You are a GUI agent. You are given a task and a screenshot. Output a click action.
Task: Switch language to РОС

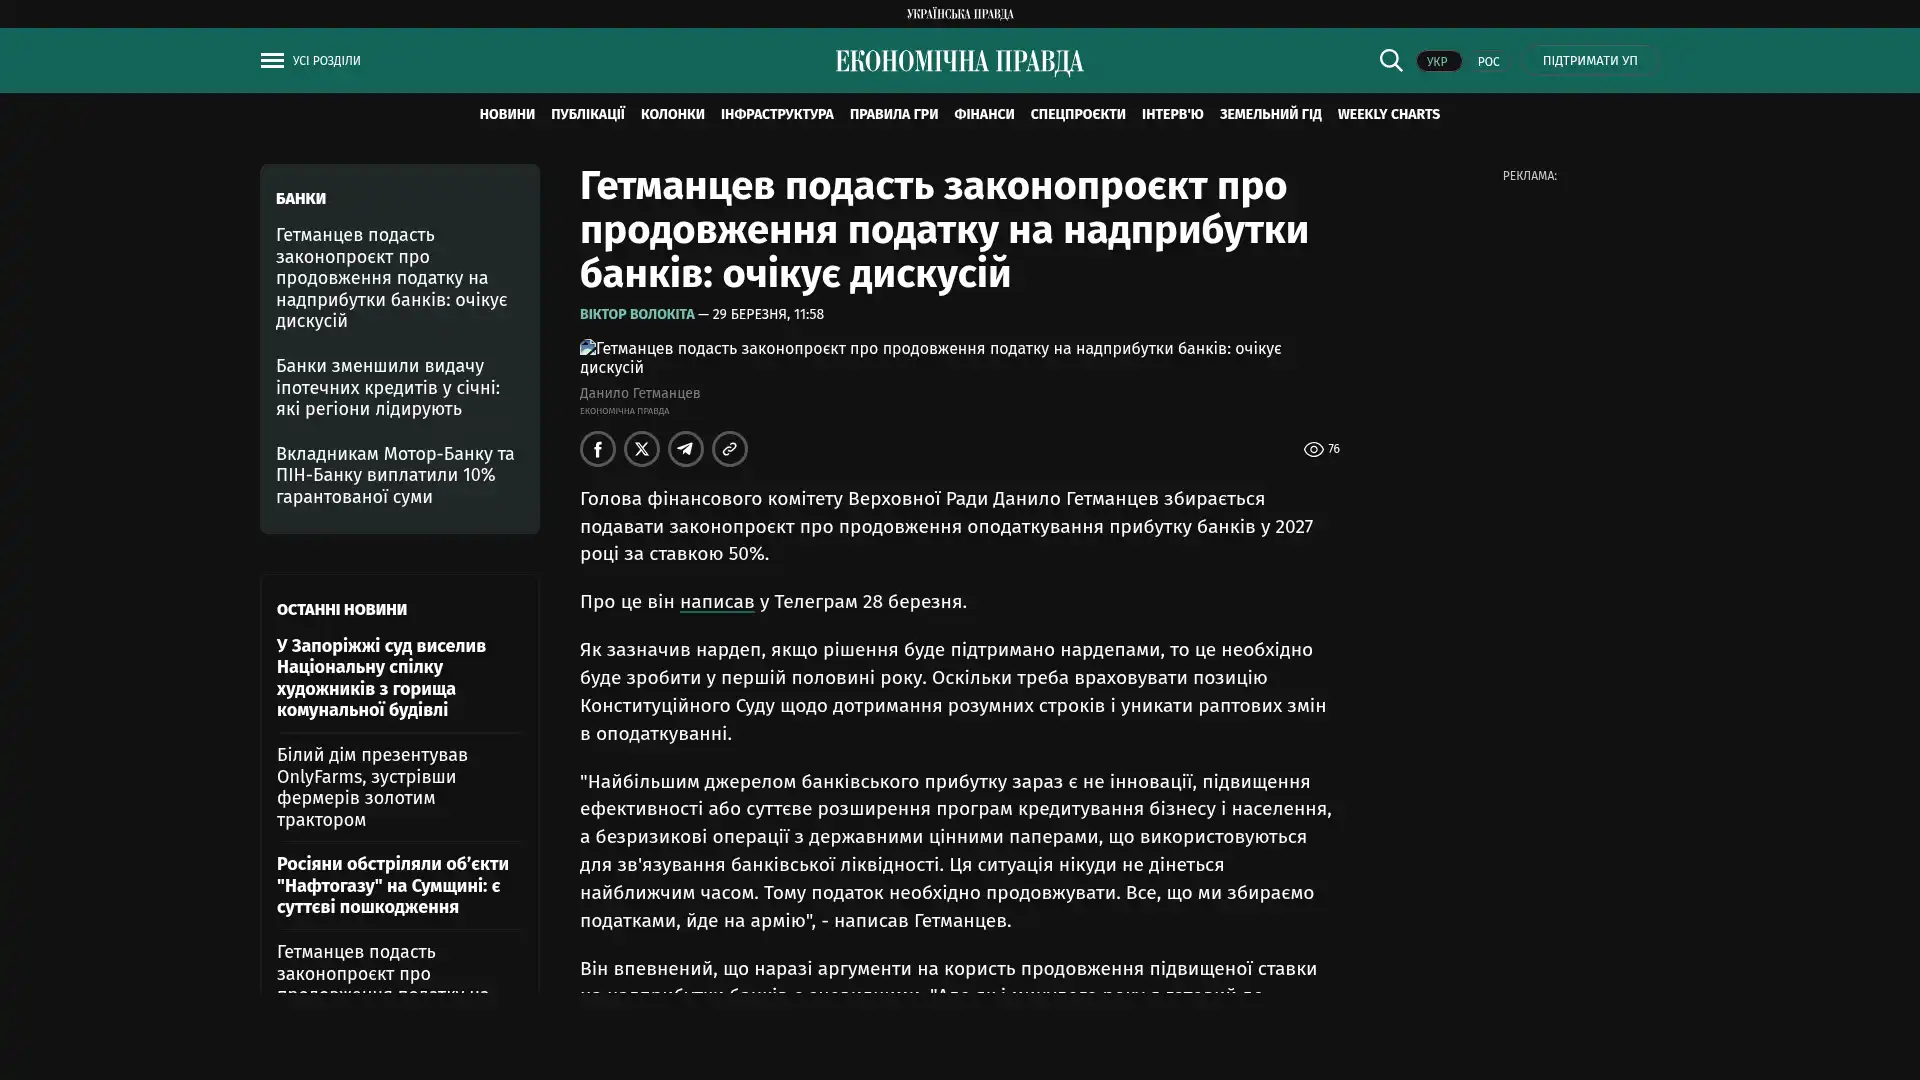point(1488,62)
